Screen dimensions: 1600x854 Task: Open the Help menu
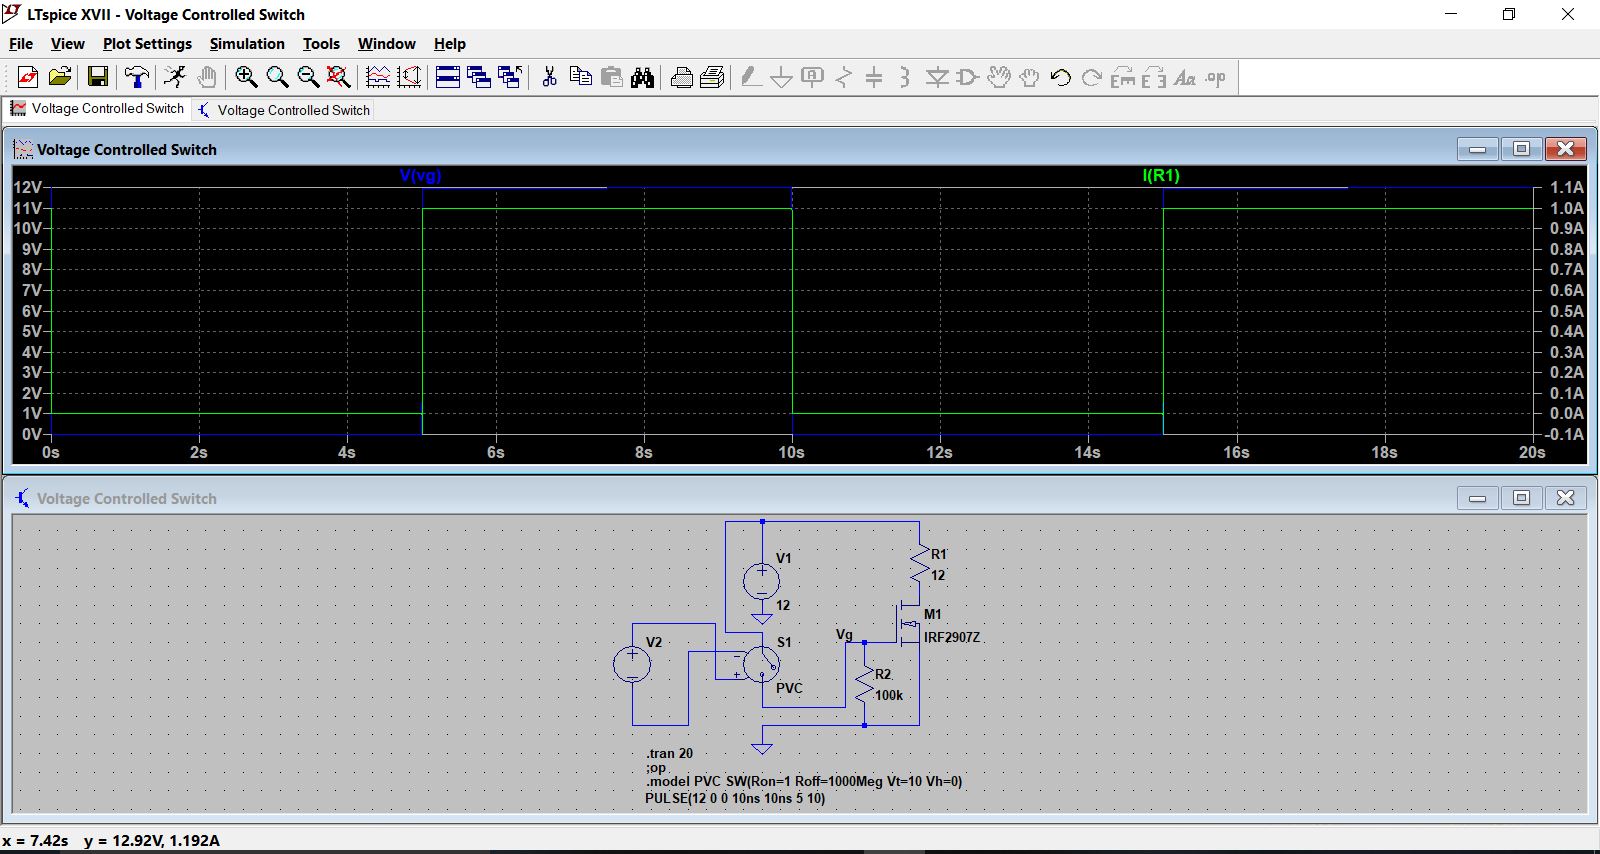click(450, 44)
